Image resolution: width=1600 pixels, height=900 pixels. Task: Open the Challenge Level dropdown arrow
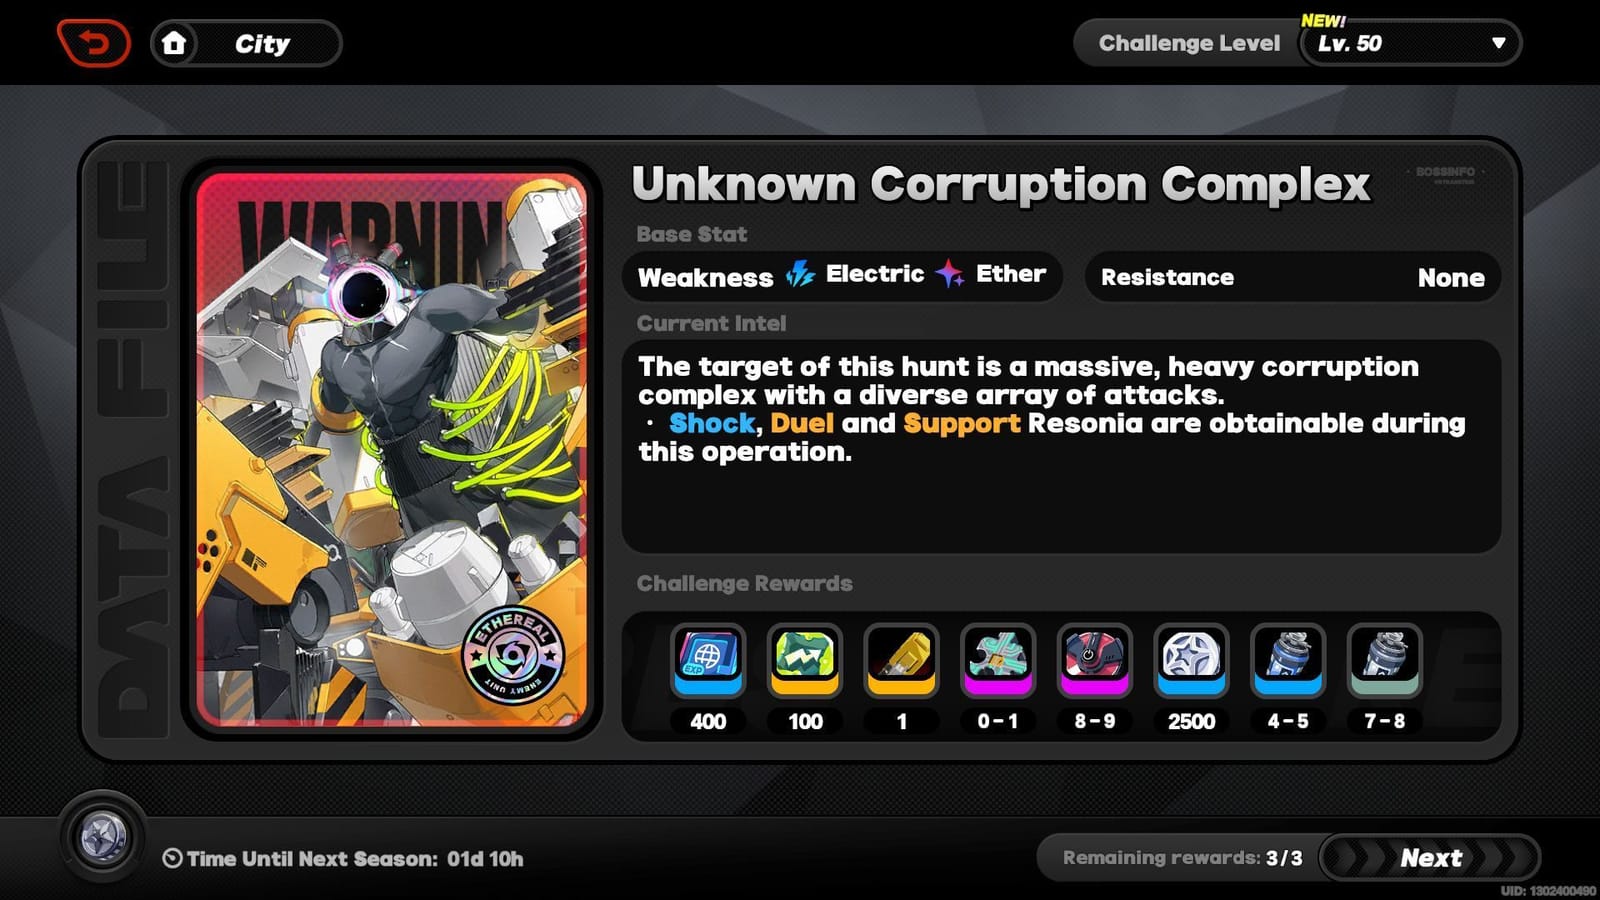1498,43
